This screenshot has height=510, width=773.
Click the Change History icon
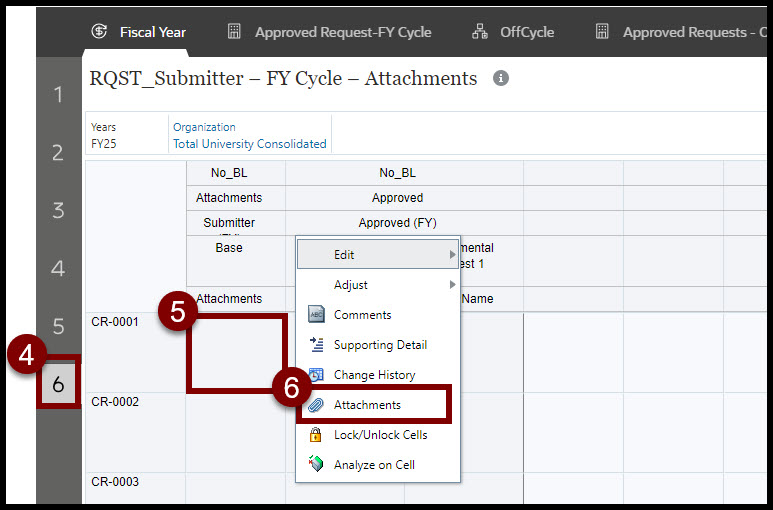click(316, 375)
